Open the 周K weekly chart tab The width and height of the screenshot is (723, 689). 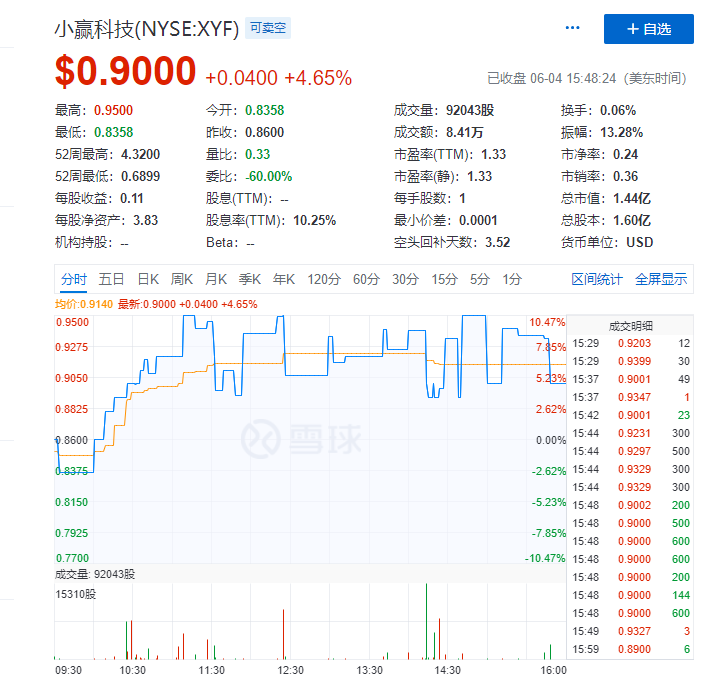[x=182, y=279]
